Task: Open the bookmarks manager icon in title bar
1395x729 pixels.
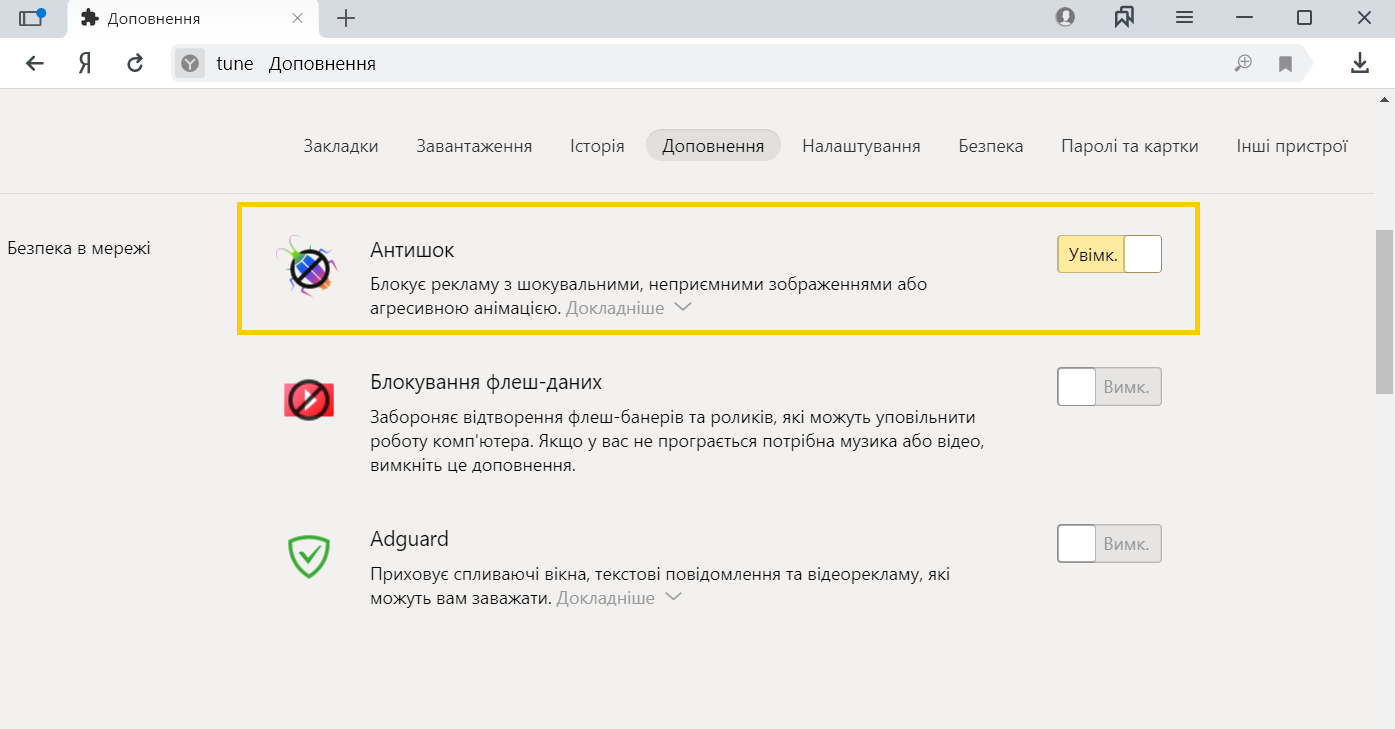Action: 1125,17
